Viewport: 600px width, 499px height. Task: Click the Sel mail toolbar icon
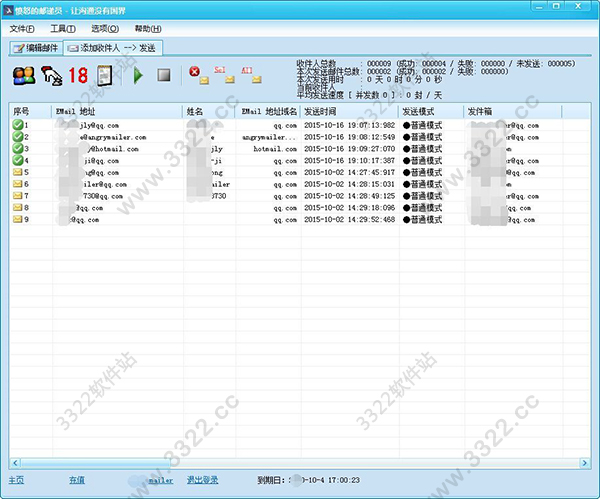[x=224, y=75]
